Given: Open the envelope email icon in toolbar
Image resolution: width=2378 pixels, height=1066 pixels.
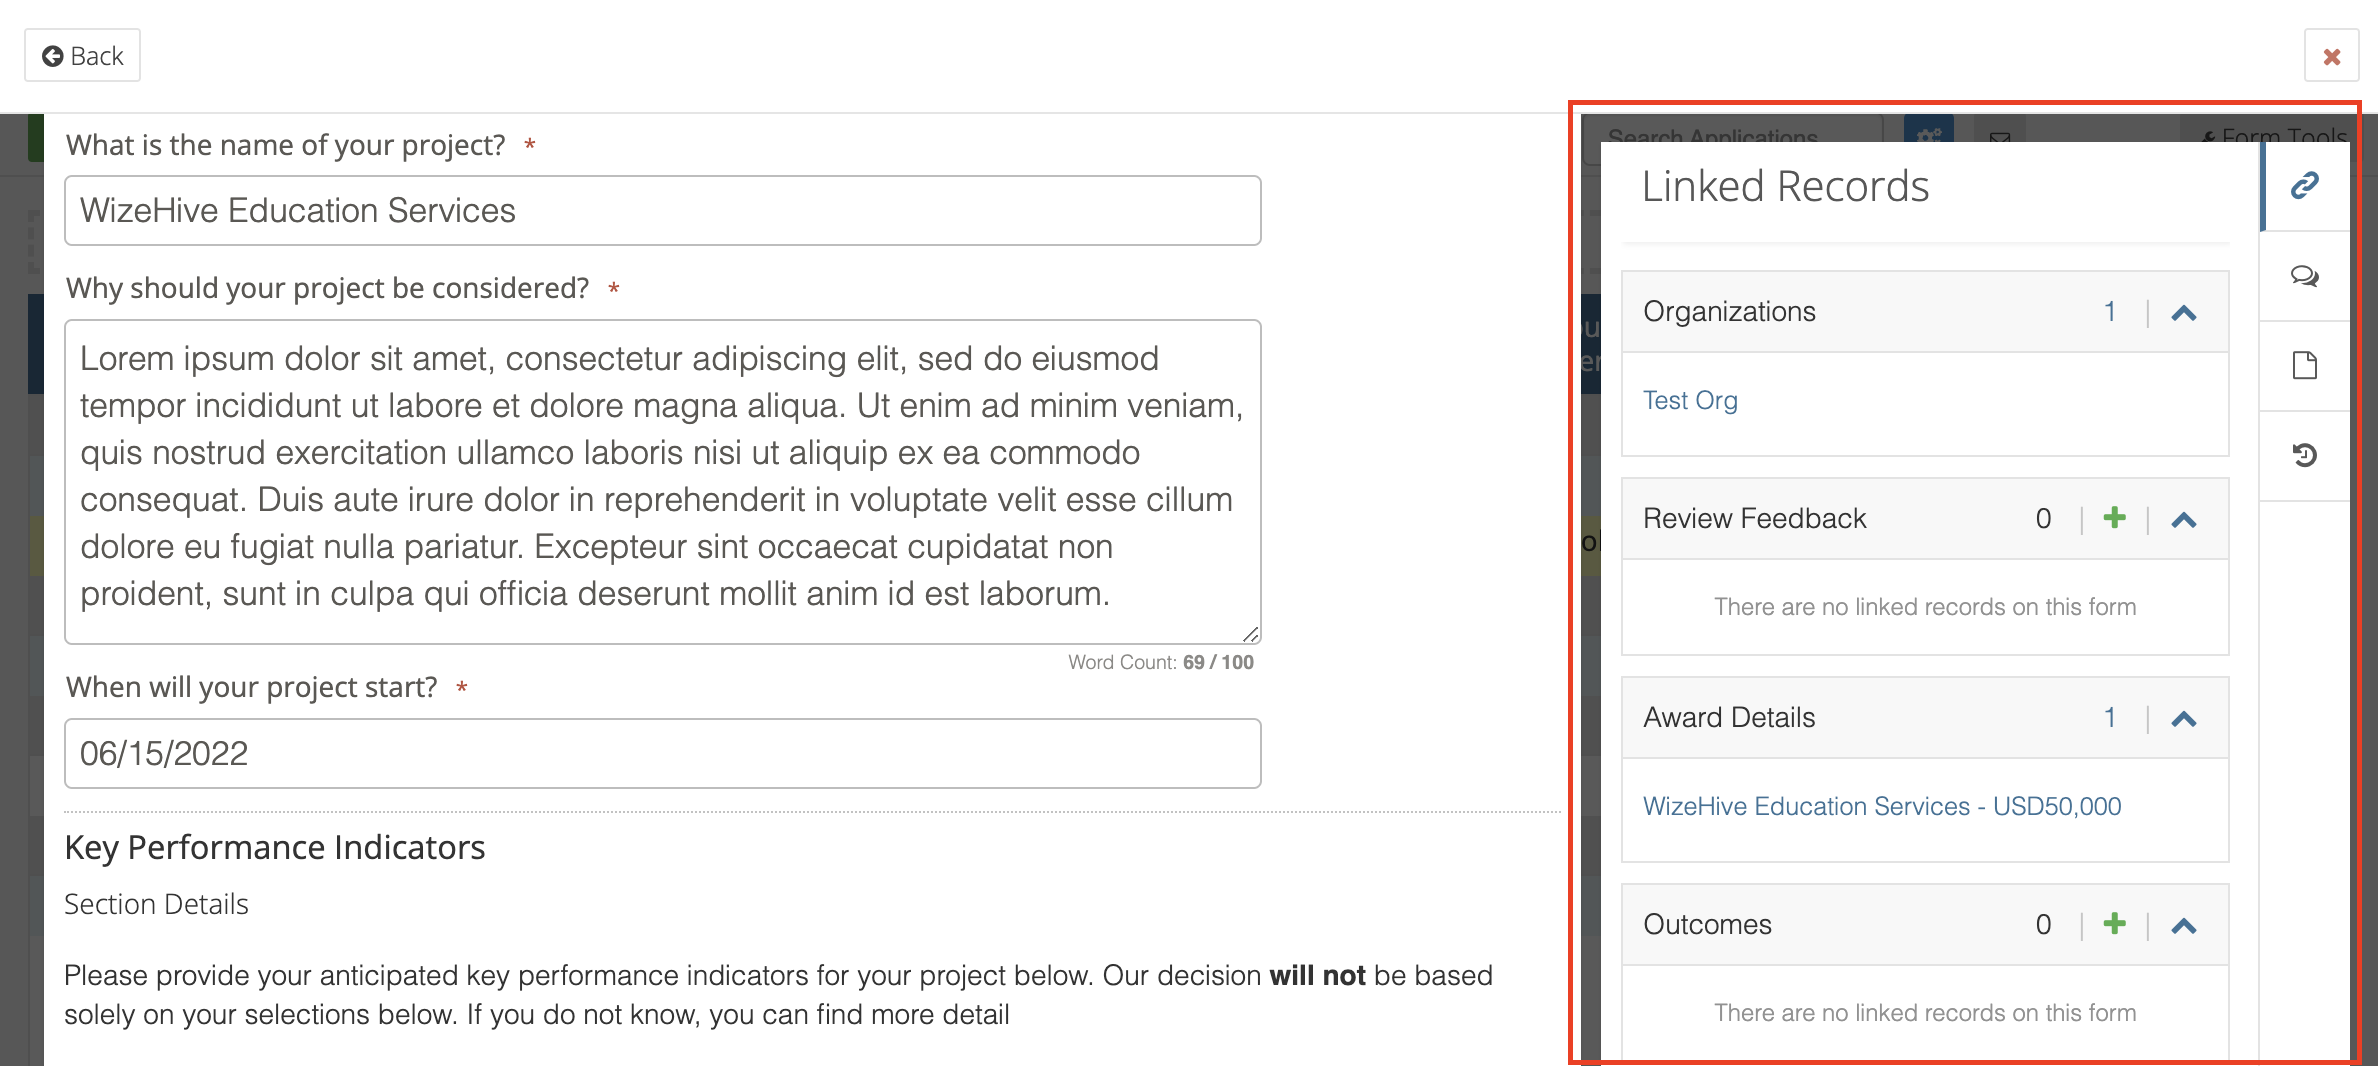Looking at the screenshot, I should pos(1996,139).
